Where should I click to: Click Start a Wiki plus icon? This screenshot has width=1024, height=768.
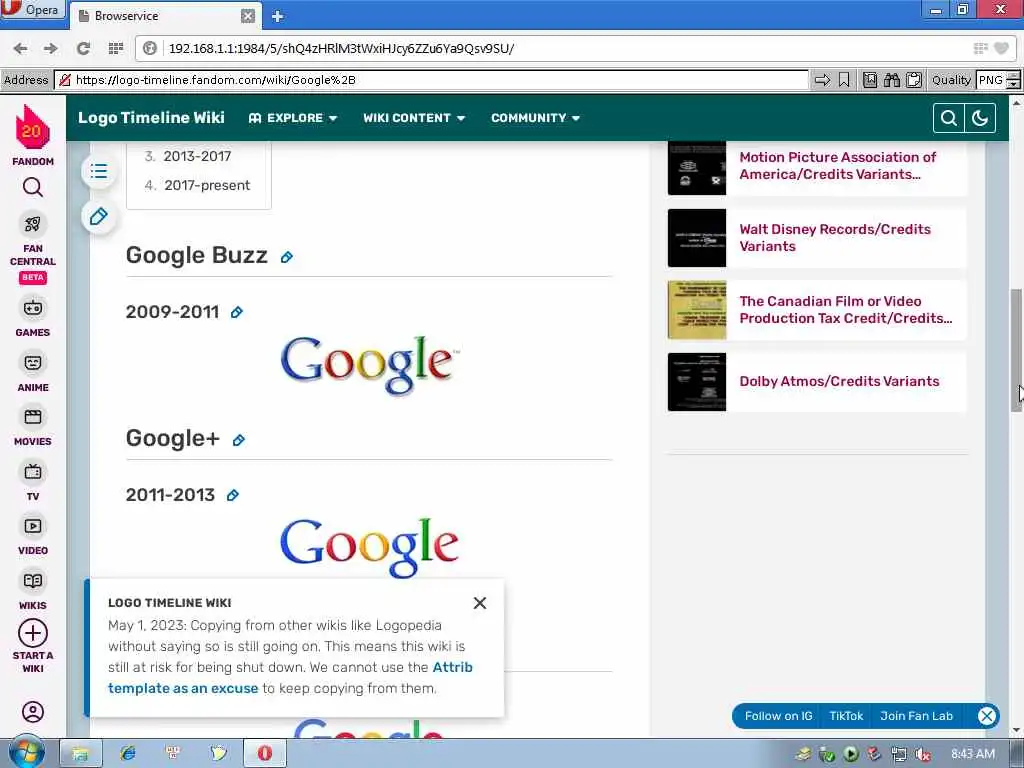(x=33, y=633)
